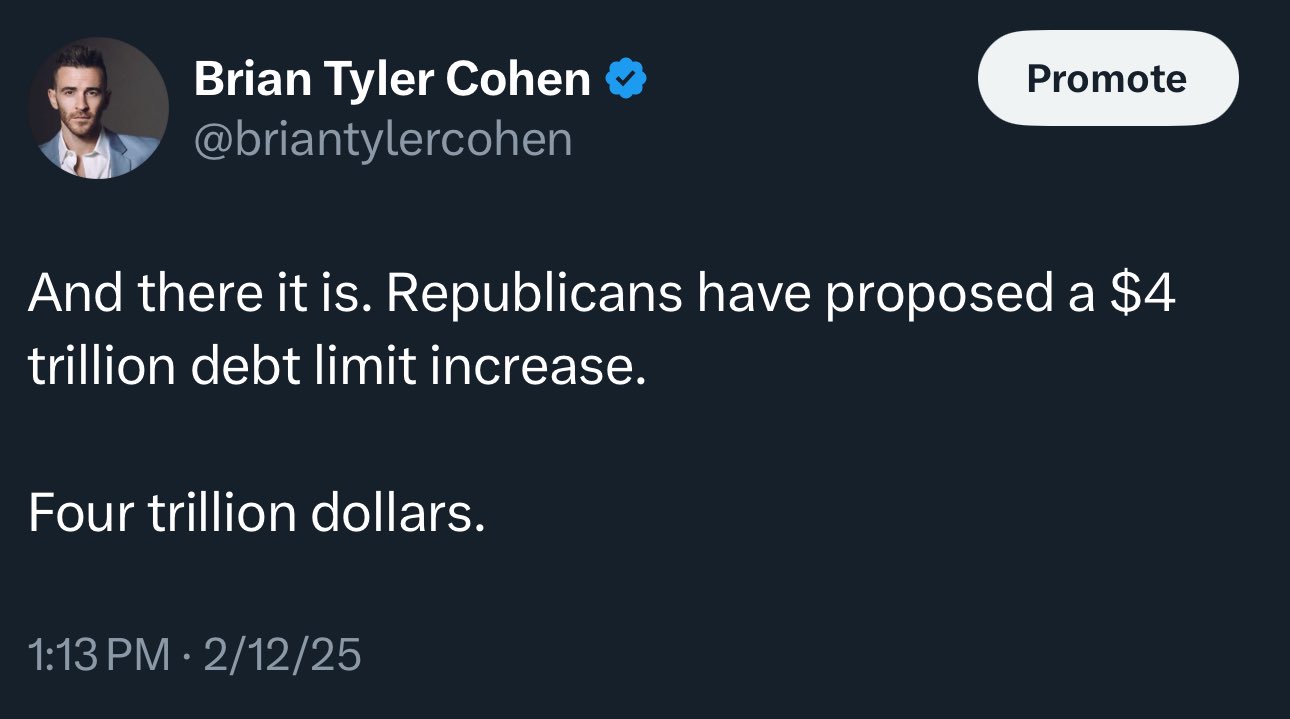This screenshot has width=1290, height=719.
Task: Click the "Four trillion dollars." line
Action: point(257,512)
